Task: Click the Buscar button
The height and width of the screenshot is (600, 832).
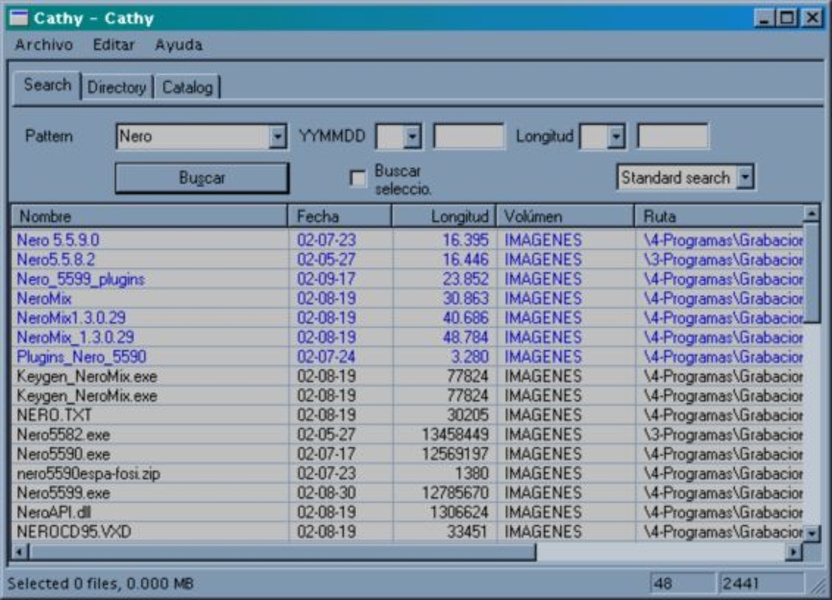Action: click(202, 178)
